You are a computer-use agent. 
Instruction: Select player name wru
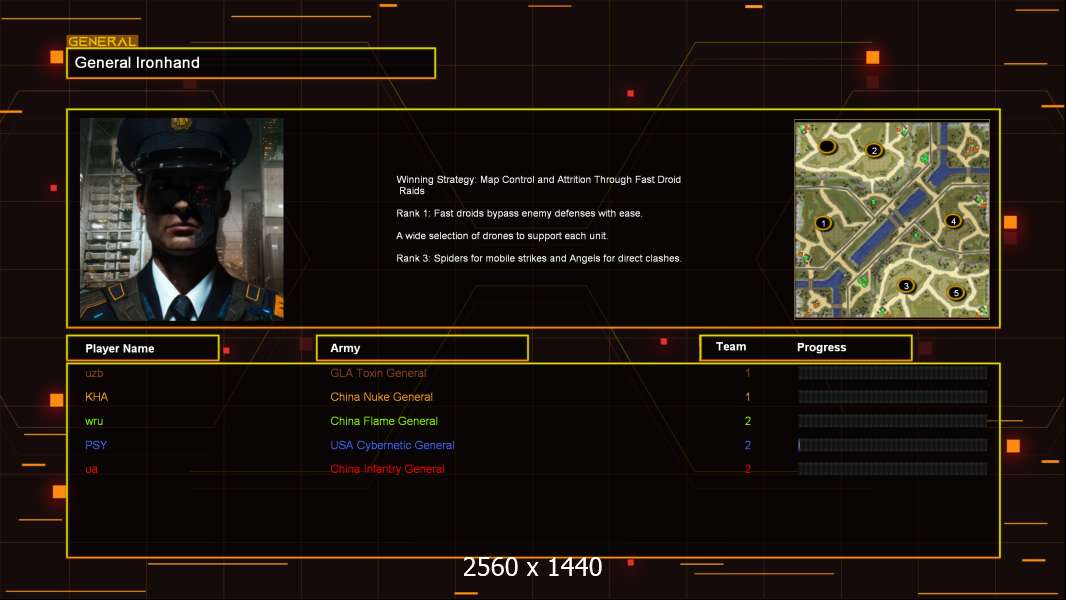(94, 421)
